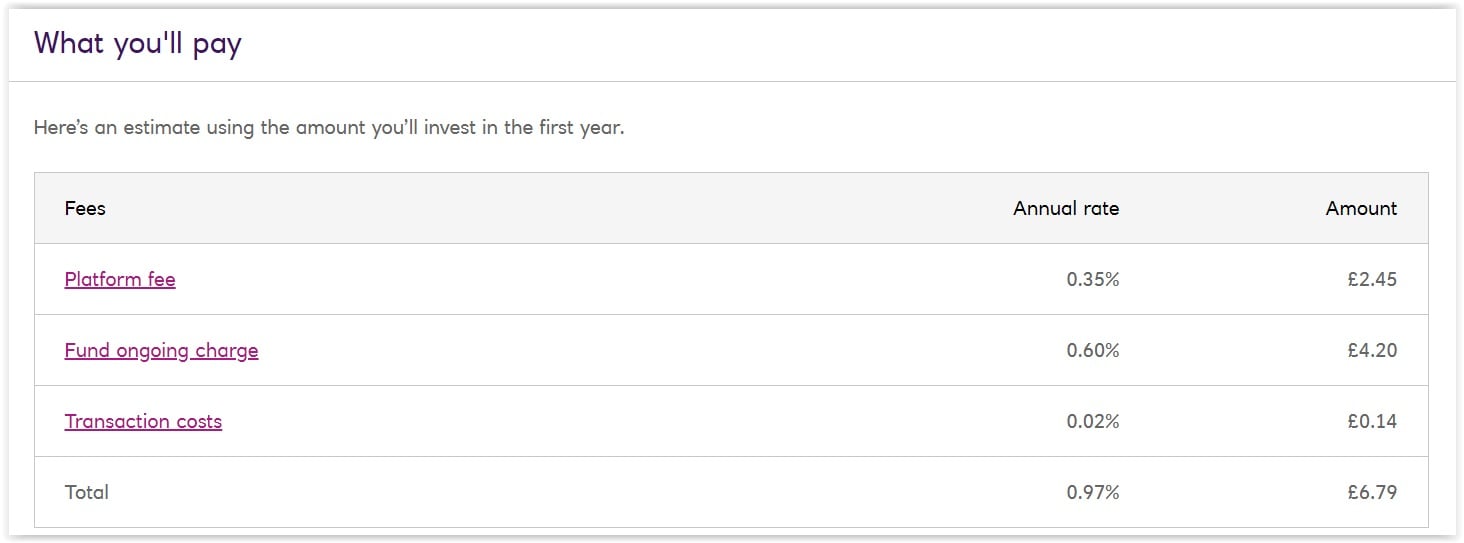The width and height of the screenshot is (1464, 543).
Task: Click the Amount column header
Action: click(1361, 208)
